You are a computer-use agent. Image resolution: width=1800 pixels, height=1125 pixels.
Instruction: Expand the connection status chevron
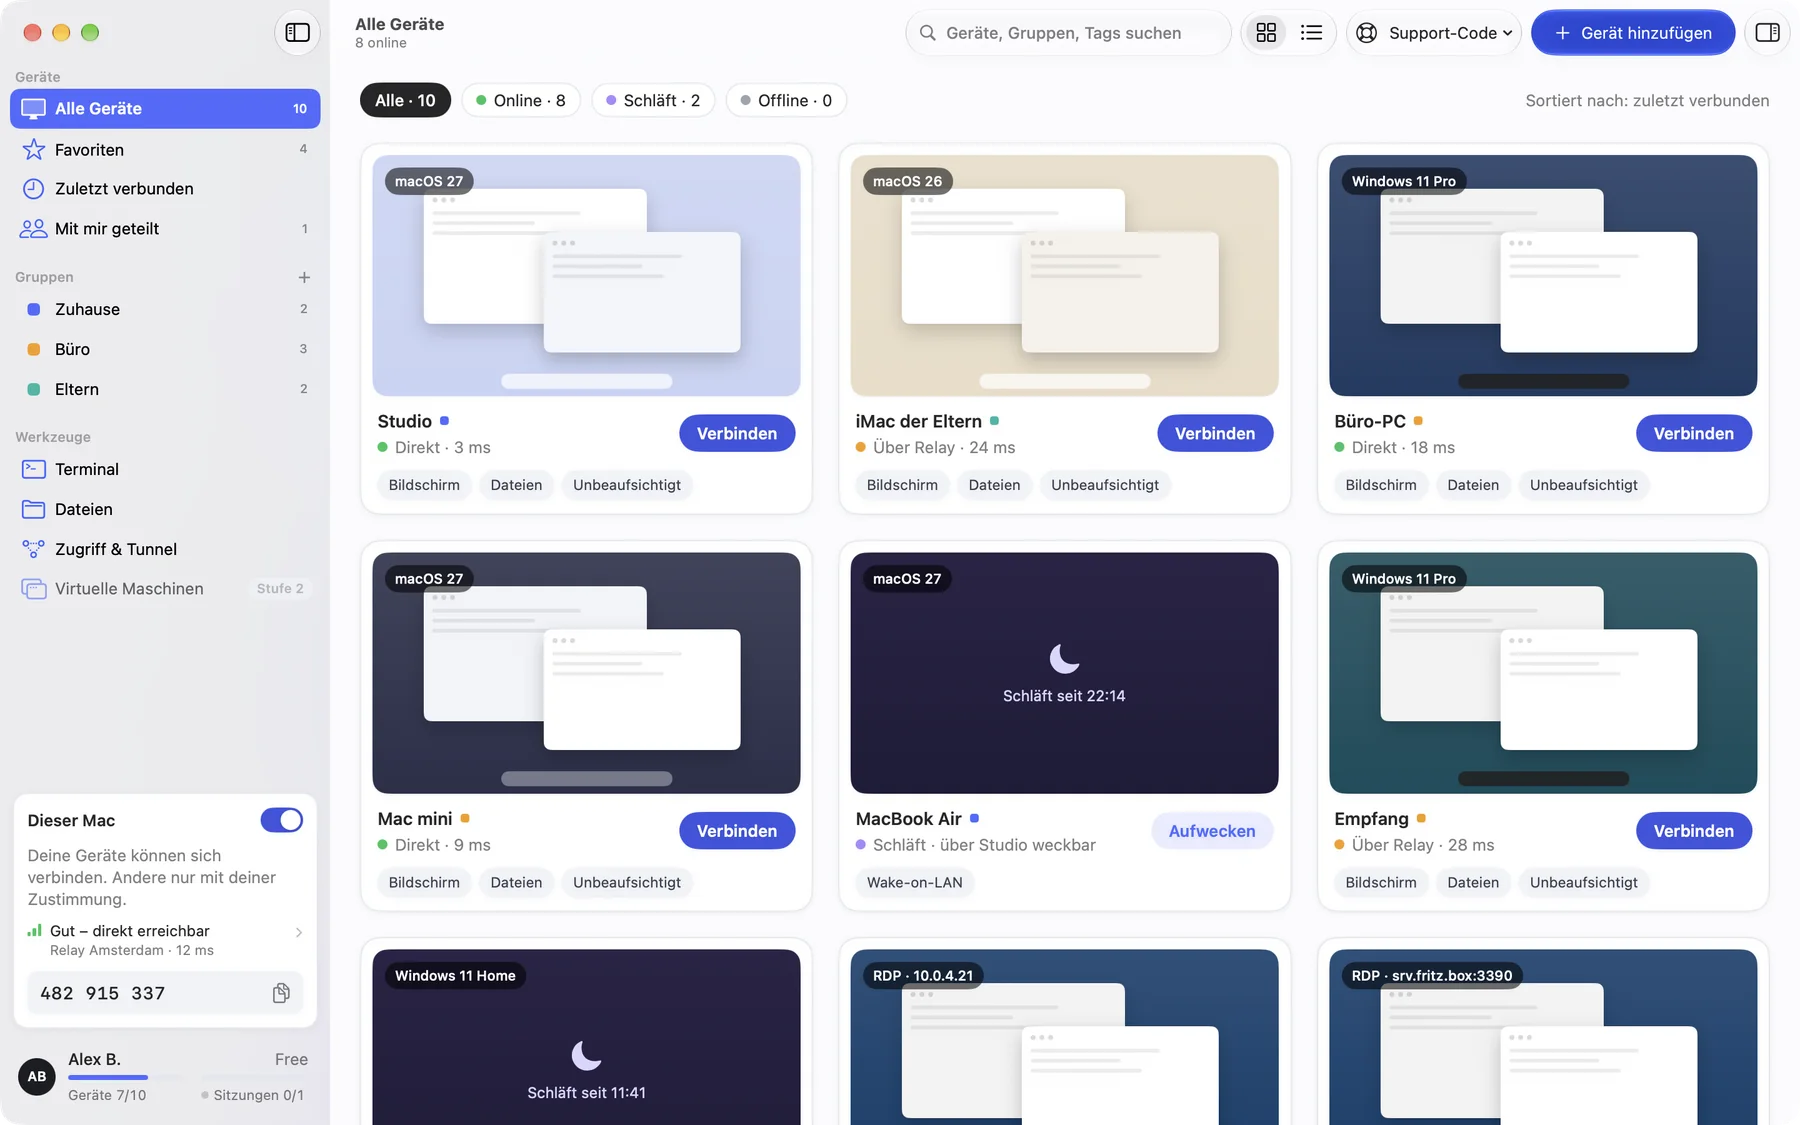(298, 932)
